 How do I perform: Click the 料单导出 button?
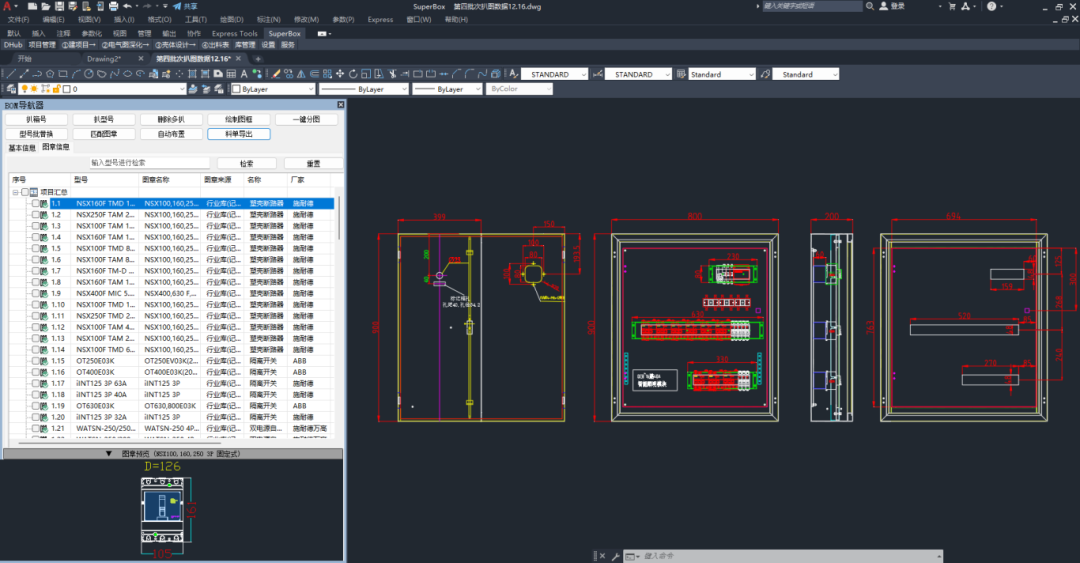click(x=238, y=134)
